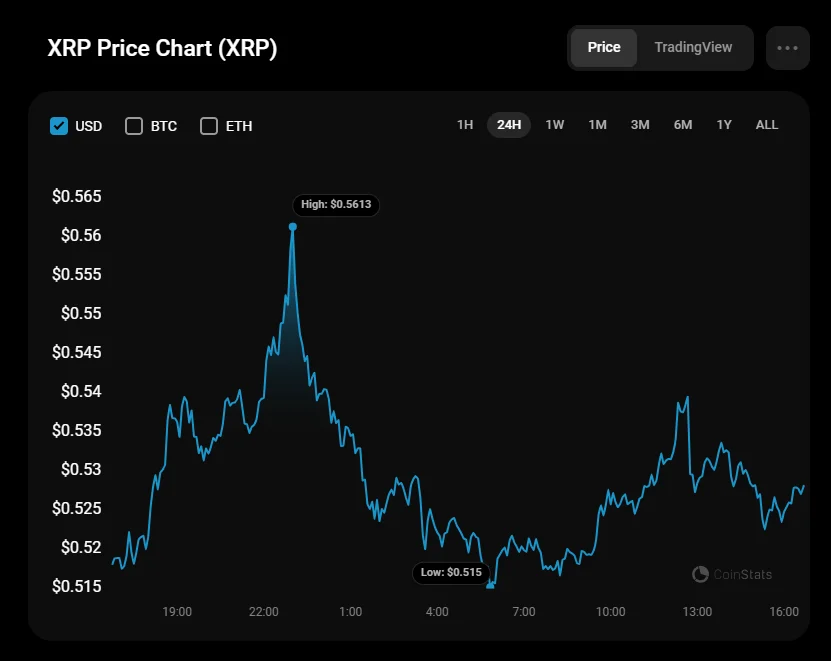Enable the ETH currency checkbox

(209, 126)
